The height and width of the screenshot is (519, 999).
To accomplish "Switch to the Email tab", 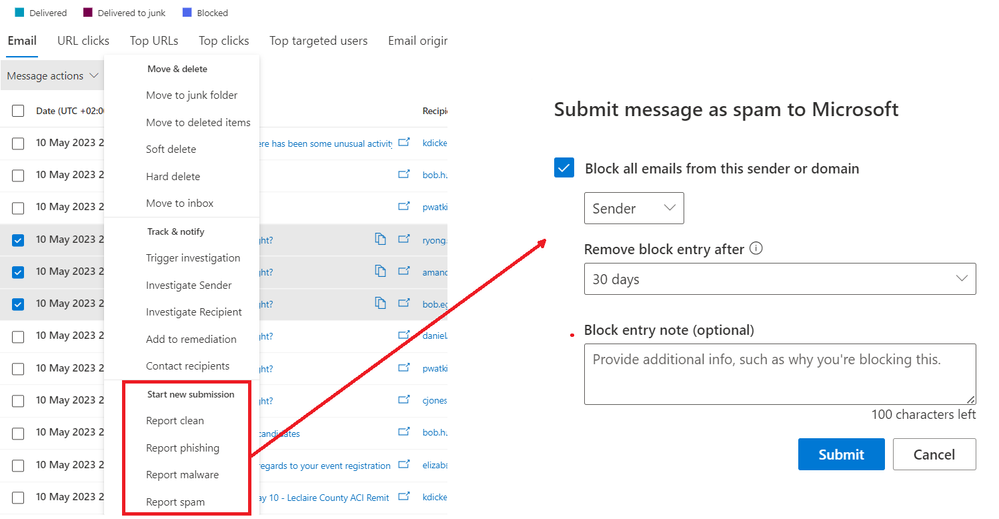I will tap(22, 41).
